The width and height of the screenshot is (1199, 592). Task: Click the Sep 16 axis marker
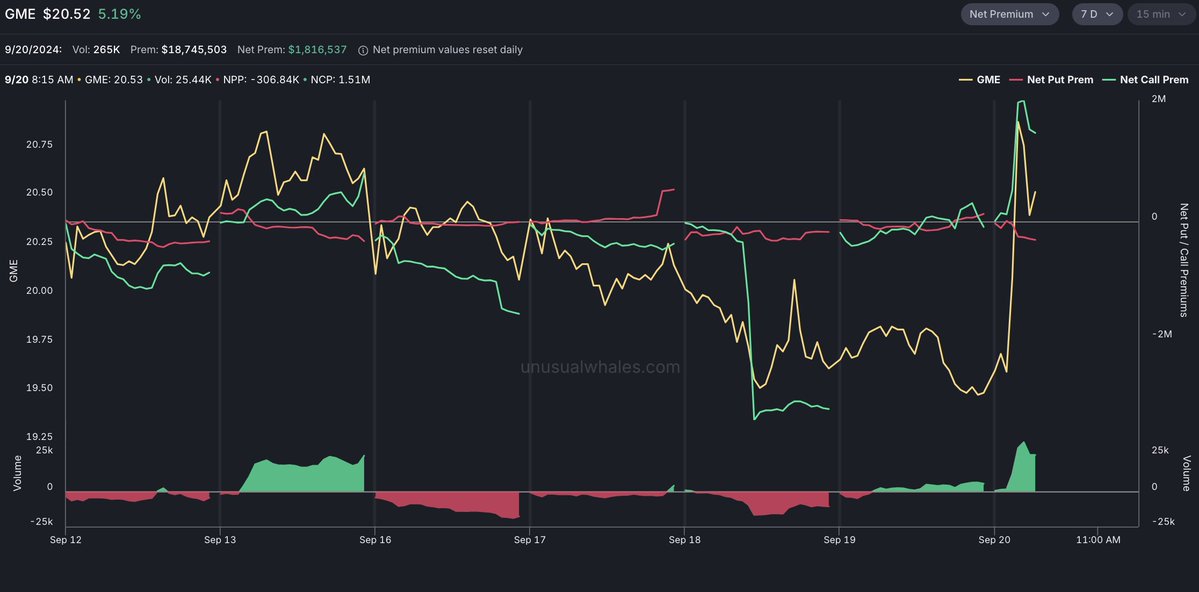pos(375,540)
